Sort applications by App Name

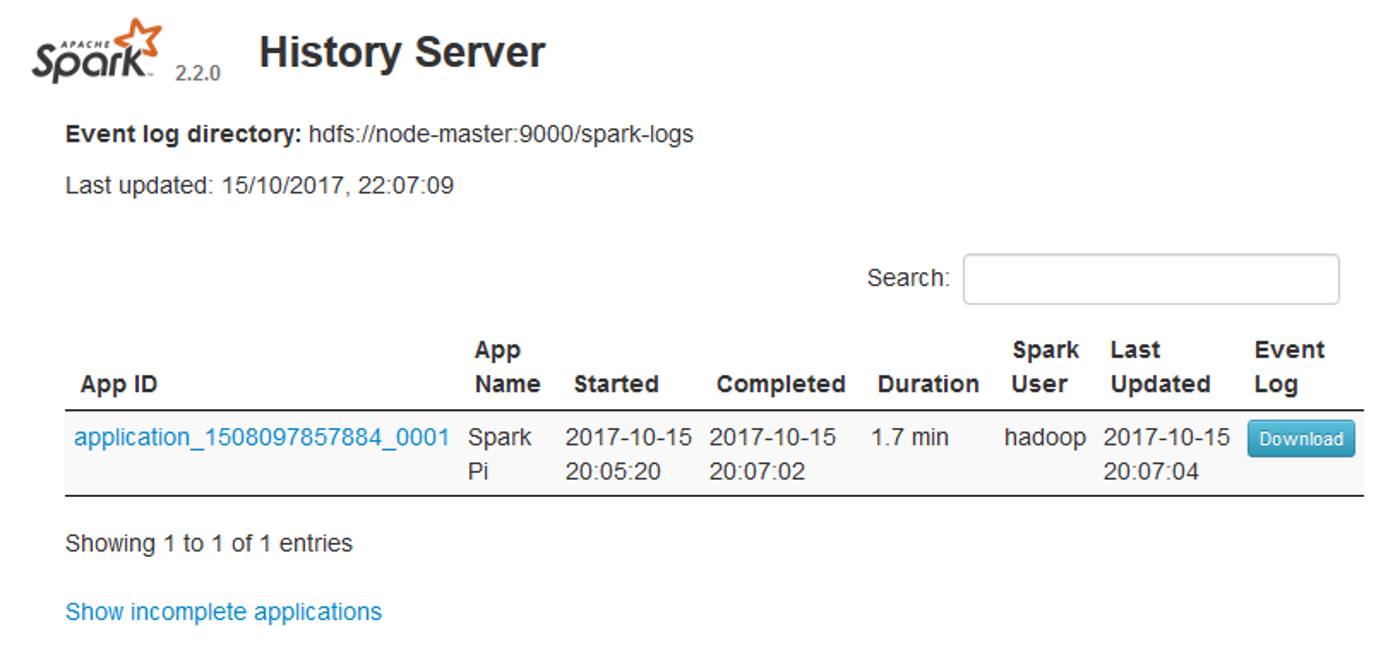tap(503, 366)
